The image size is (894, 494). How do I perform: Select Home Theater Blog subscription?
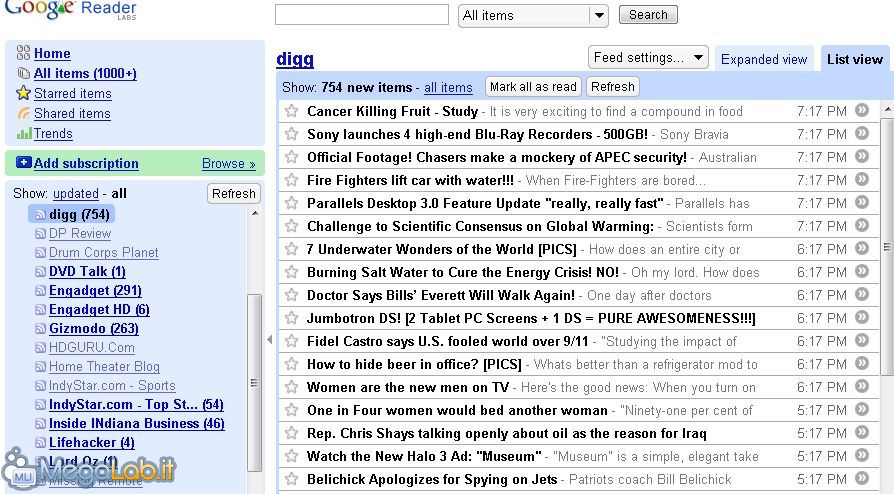pyautogui.click(x=104, y=366)
